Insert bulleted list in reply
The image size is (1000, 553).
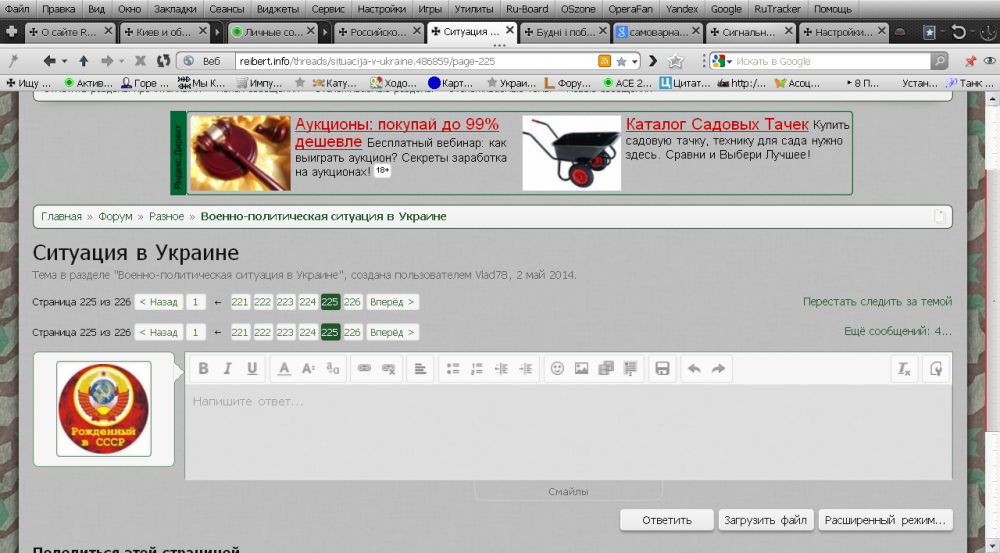point(453,369)
